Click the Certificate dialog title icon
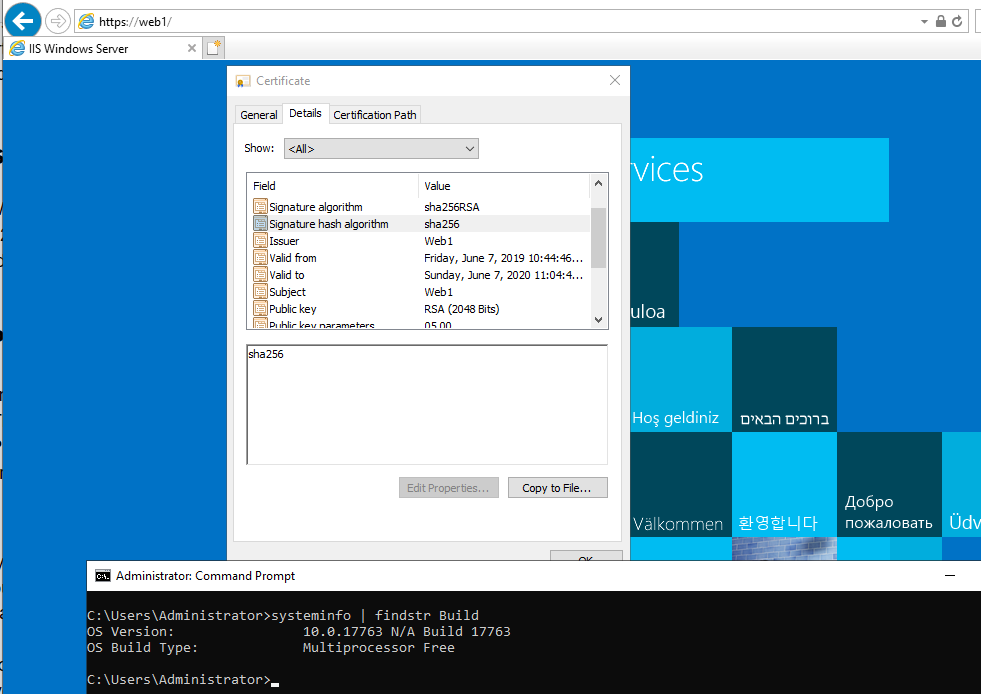 tap(243, 81)
